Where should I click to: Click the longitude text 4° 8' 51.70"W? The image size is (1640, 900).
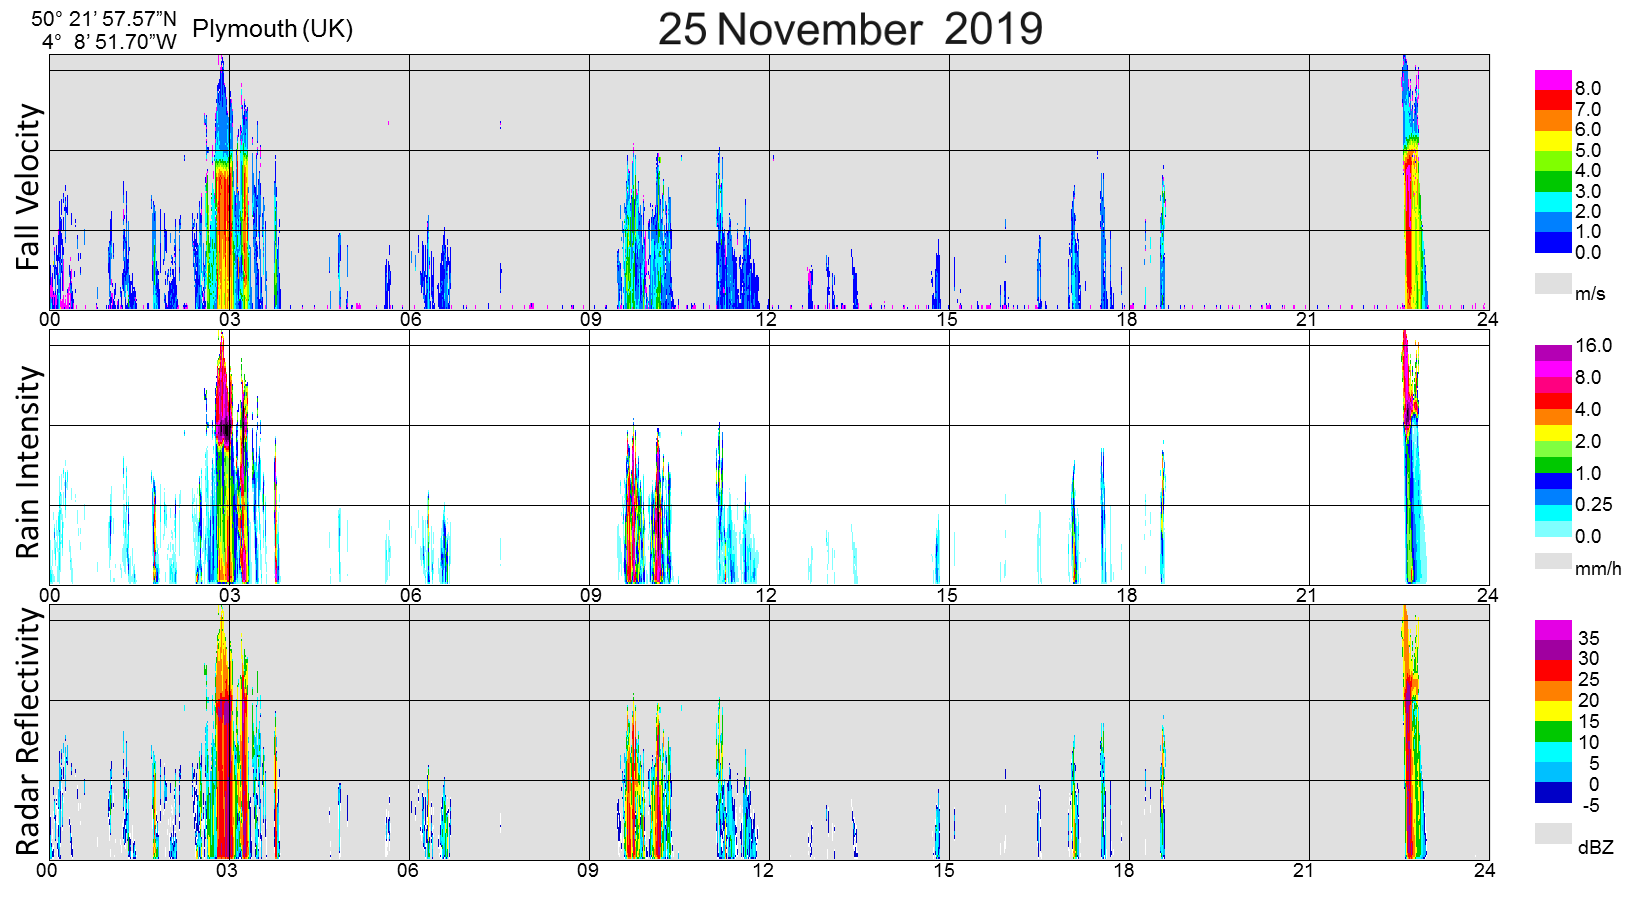[x=109, y=42]
